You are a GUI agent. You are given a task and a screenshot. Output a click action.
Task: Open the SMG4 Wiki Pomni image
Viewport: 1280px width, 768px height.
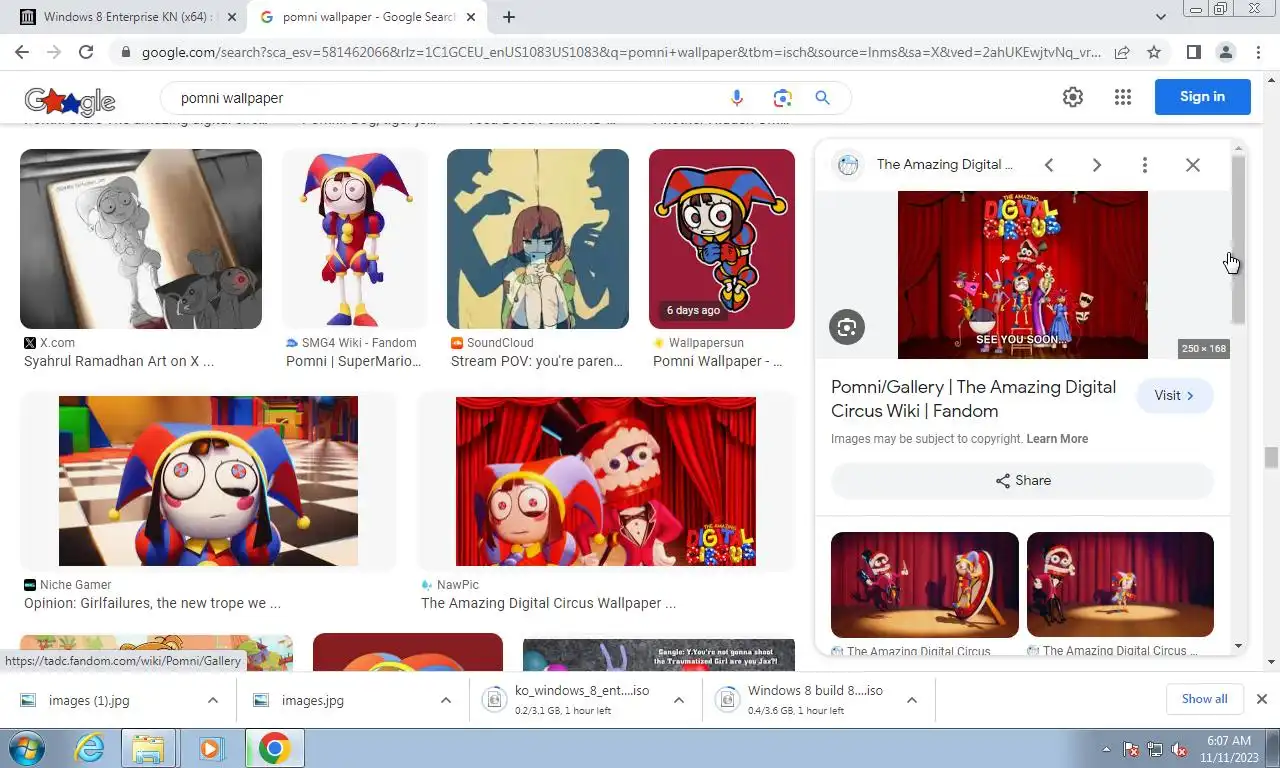[x=355, y=239]
